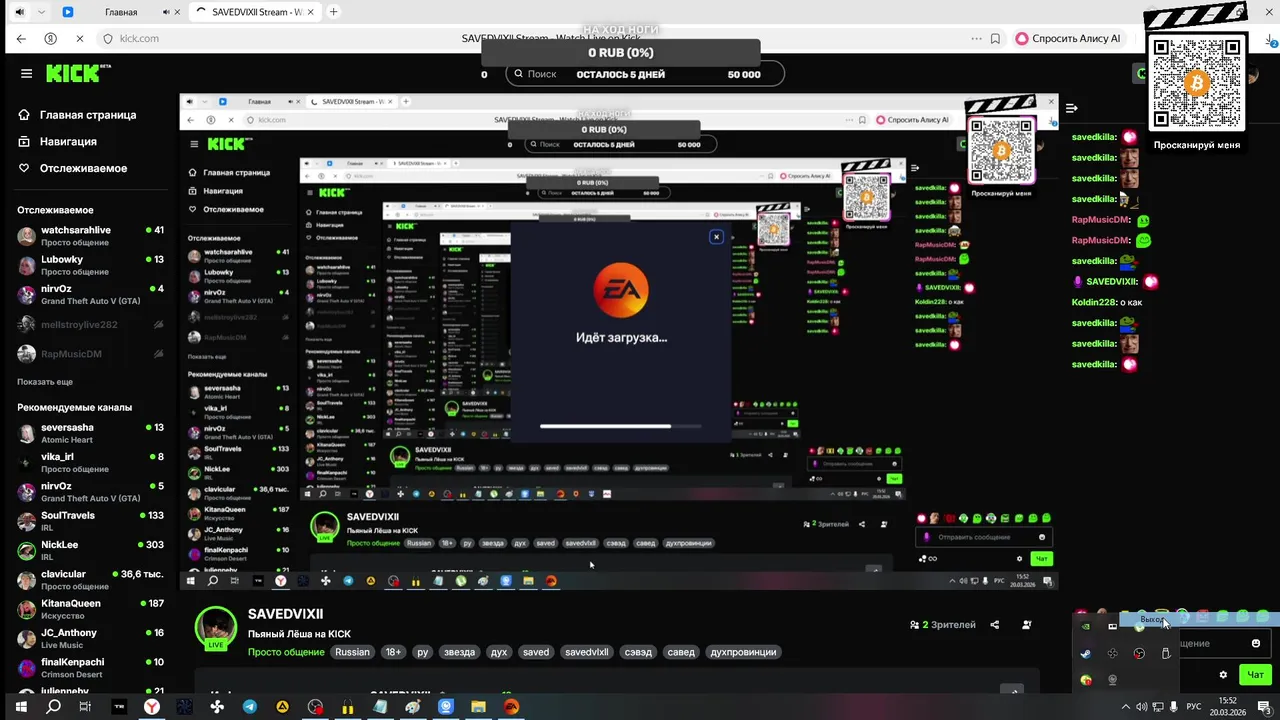1280x720 pixels.
Task: Open Windows notification center
Action: click(1264, 707)
